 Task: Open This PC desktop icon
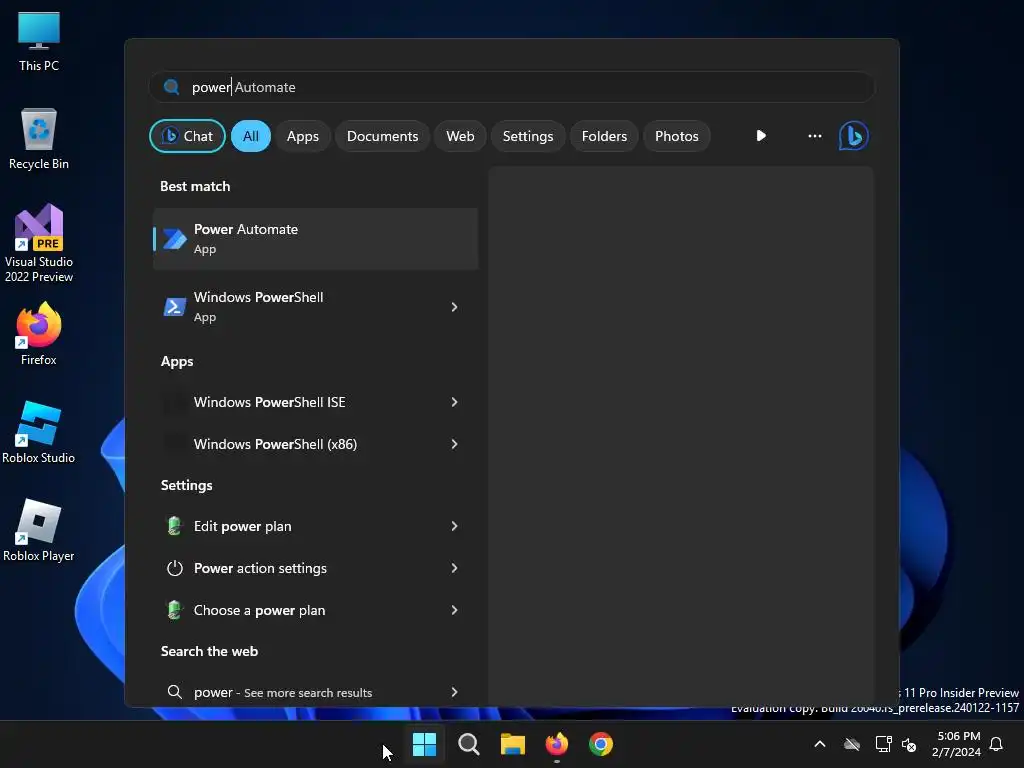point(39,42)
